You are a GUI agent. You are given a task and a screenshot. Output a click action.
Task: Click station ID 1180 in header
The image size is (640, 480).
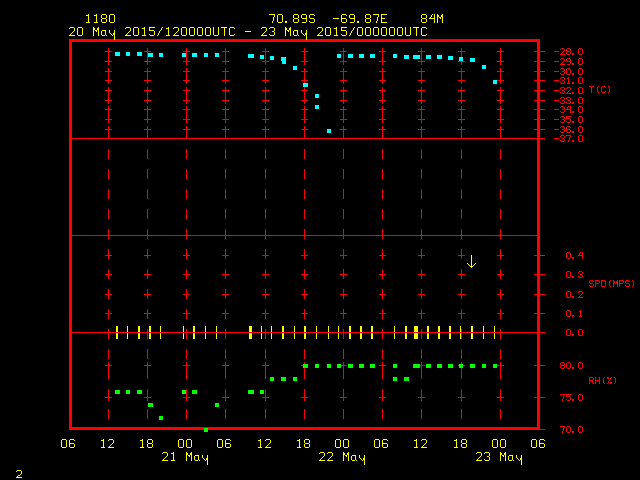click(x=99, y=19)
